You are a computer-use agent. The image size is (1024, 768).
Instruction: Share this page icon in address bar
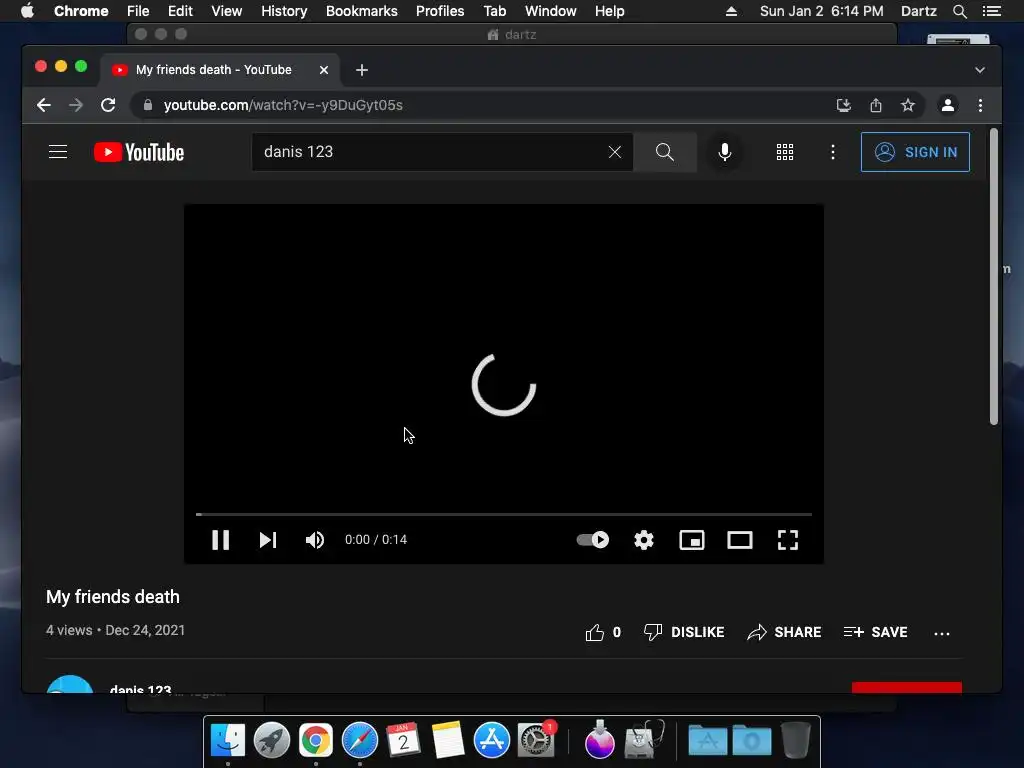pos(876,105)
